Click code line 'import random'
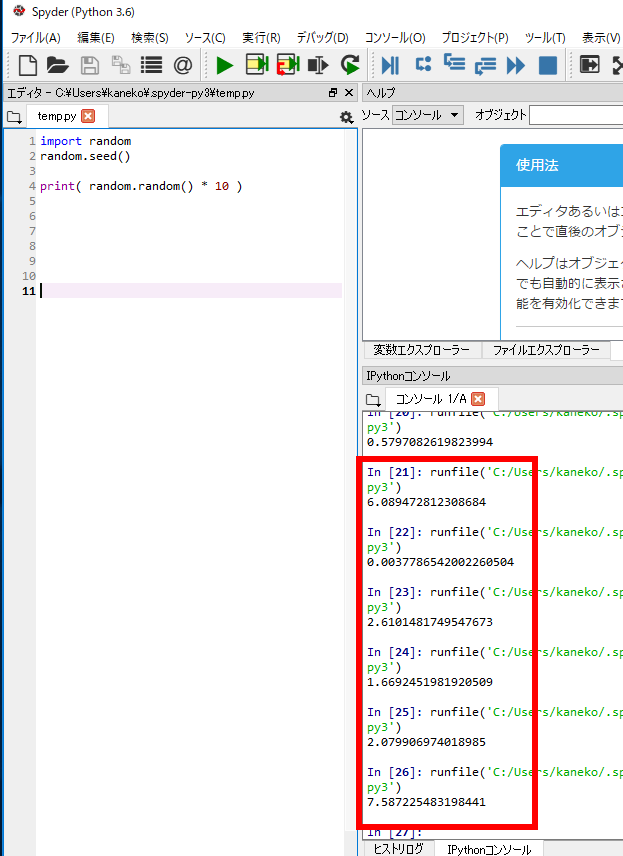623x856 pixels. (x=85, y=141)
